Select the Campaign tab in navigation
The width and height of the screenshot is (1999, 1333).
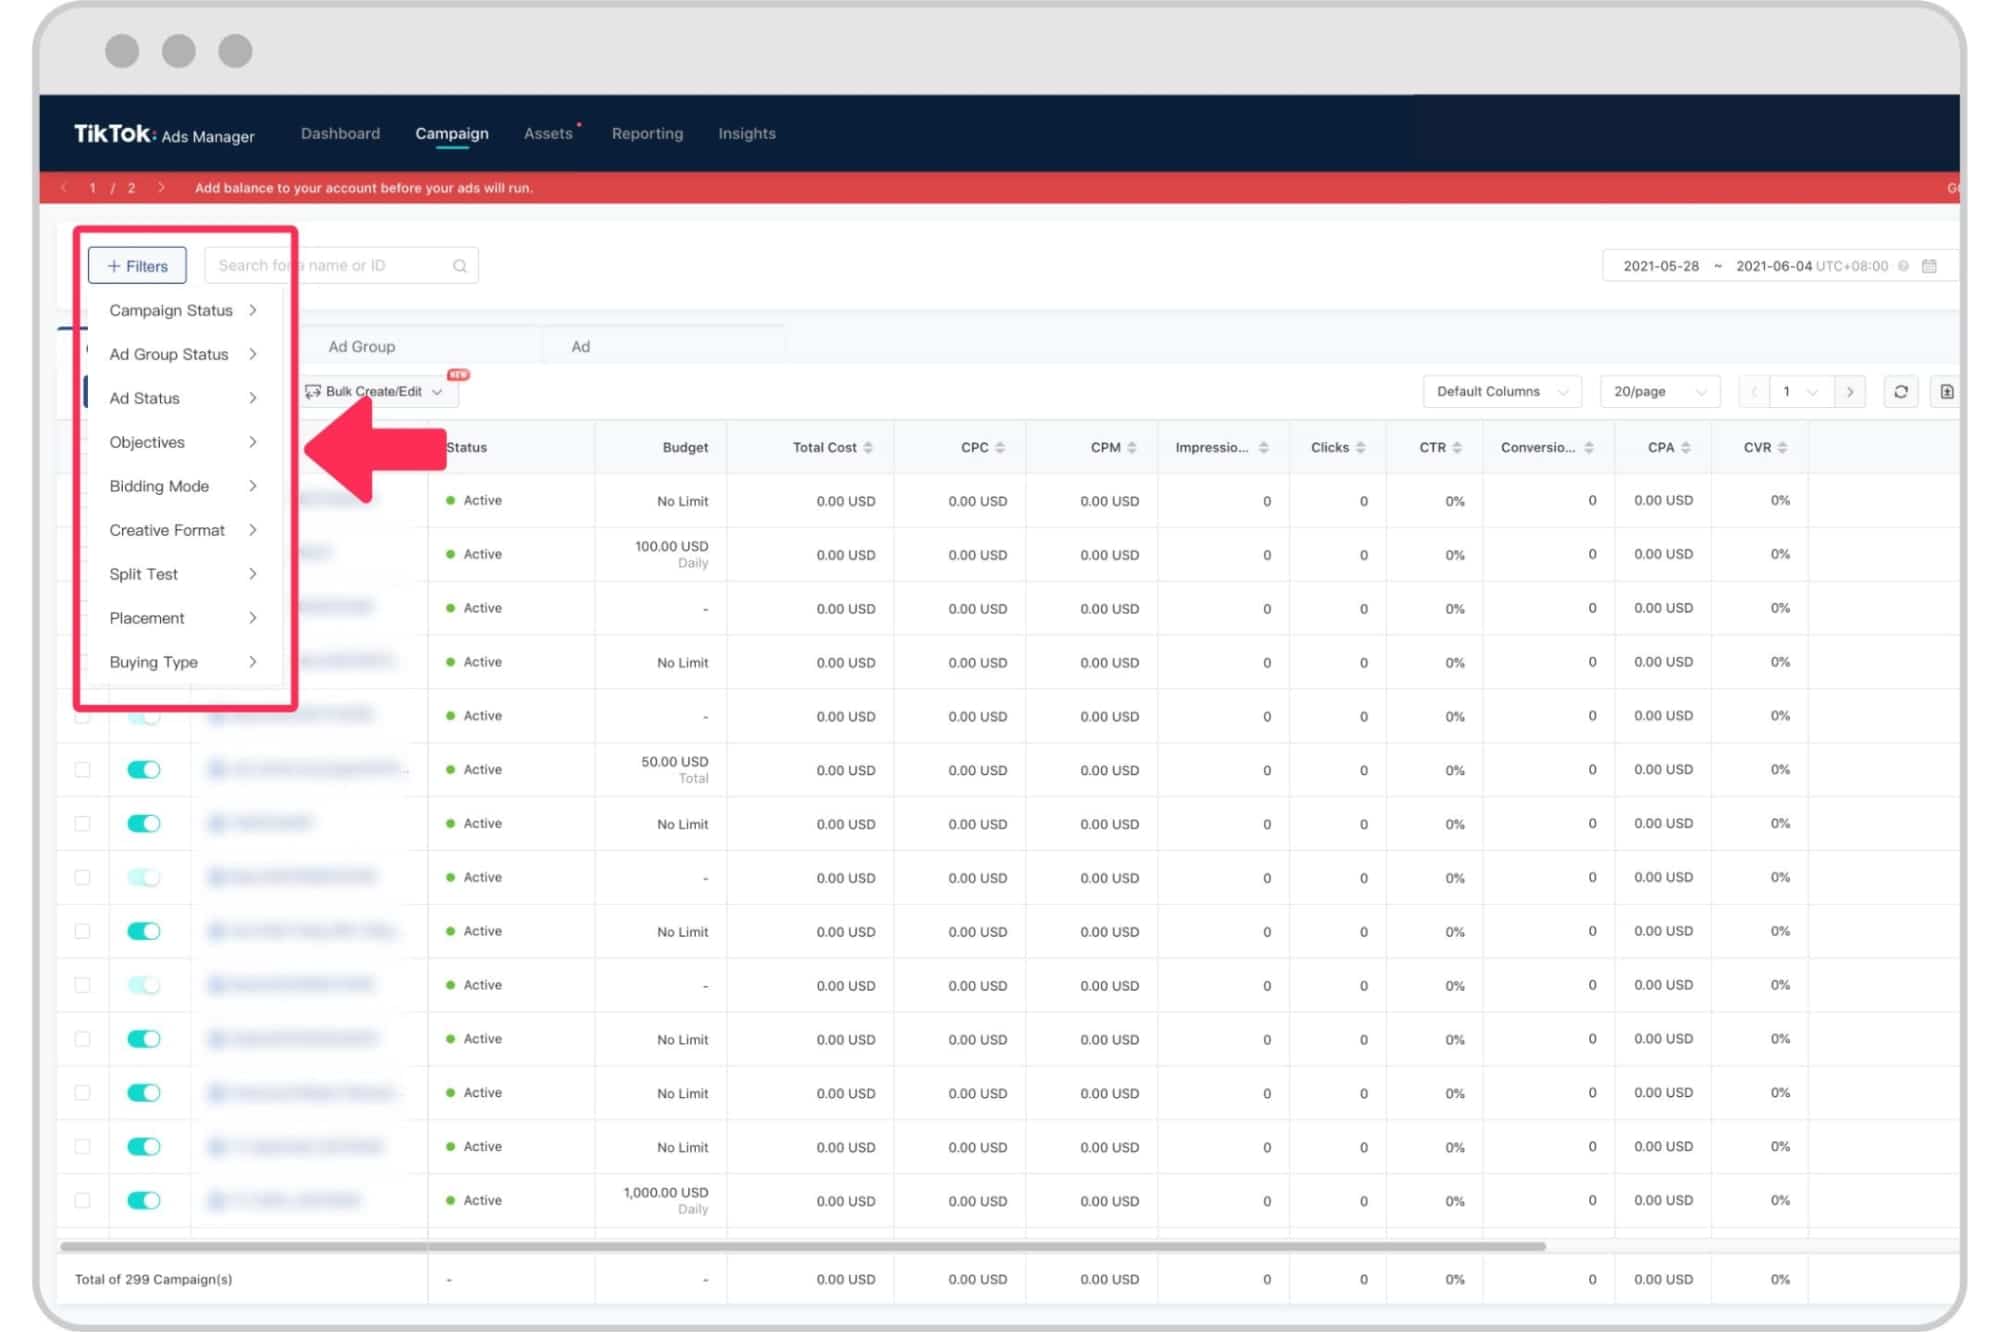pyautogui.click(x=452, y=132)
